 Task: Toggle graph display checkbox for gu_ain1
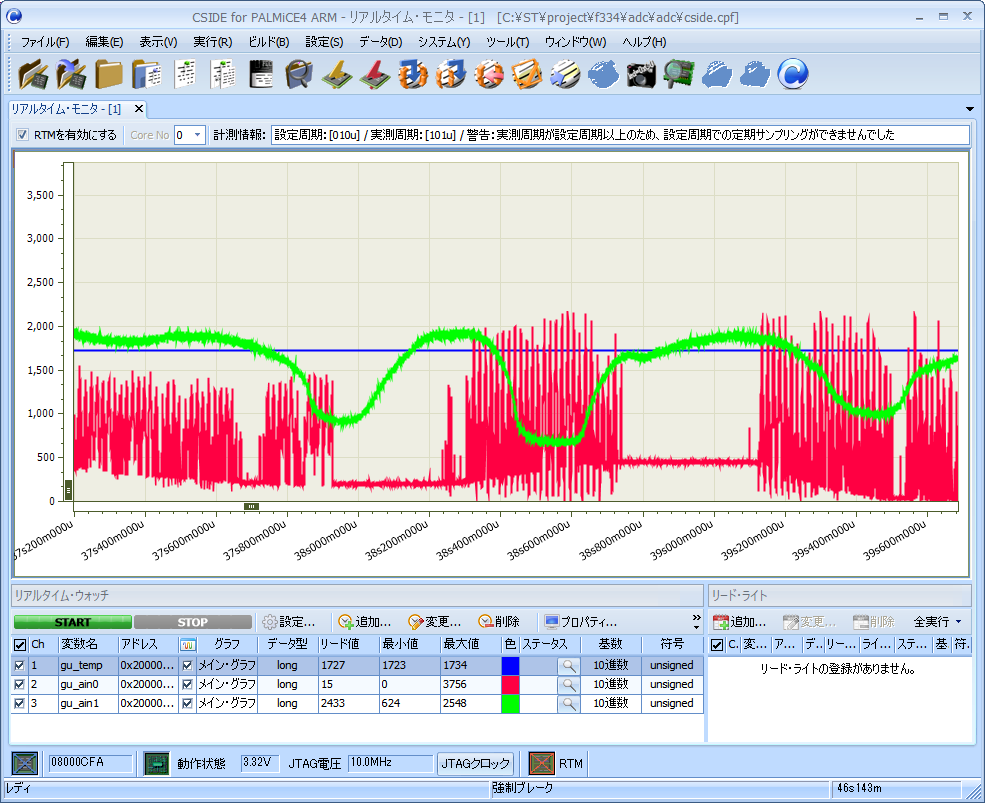[x=187, y=704]
